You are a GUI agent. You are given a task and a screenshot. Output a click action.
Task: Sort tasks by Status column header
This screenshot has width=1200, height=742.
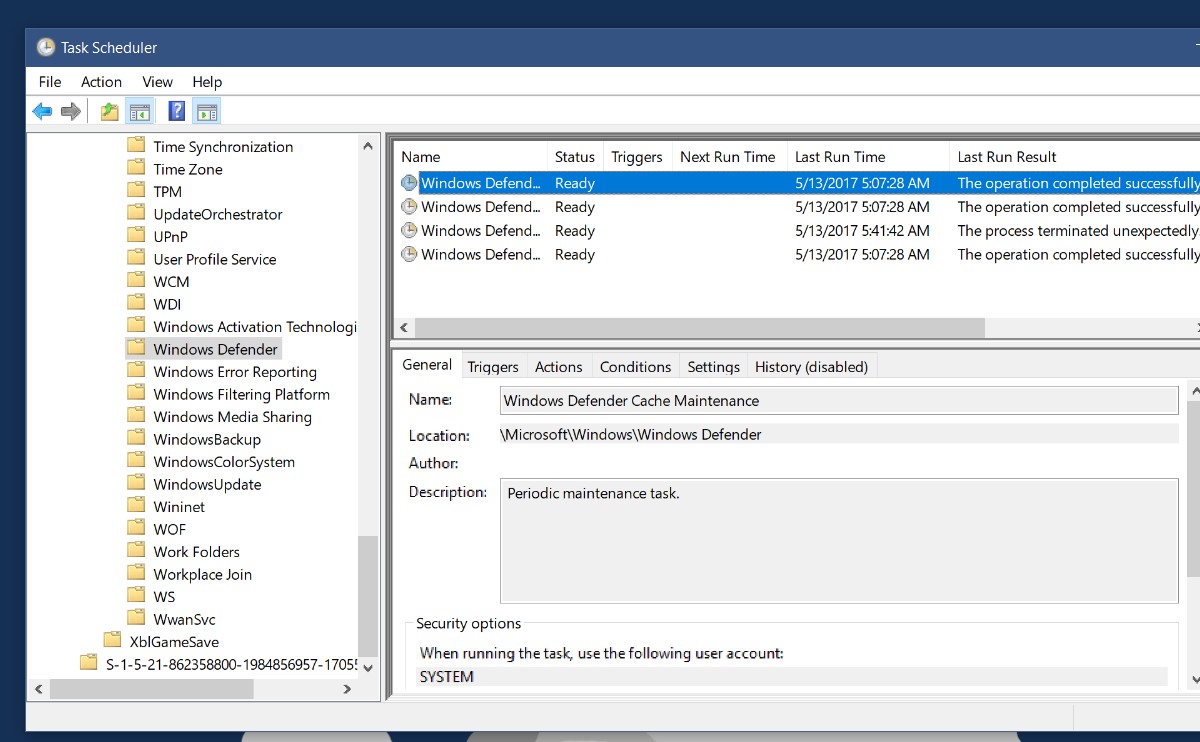coord(574,157)
